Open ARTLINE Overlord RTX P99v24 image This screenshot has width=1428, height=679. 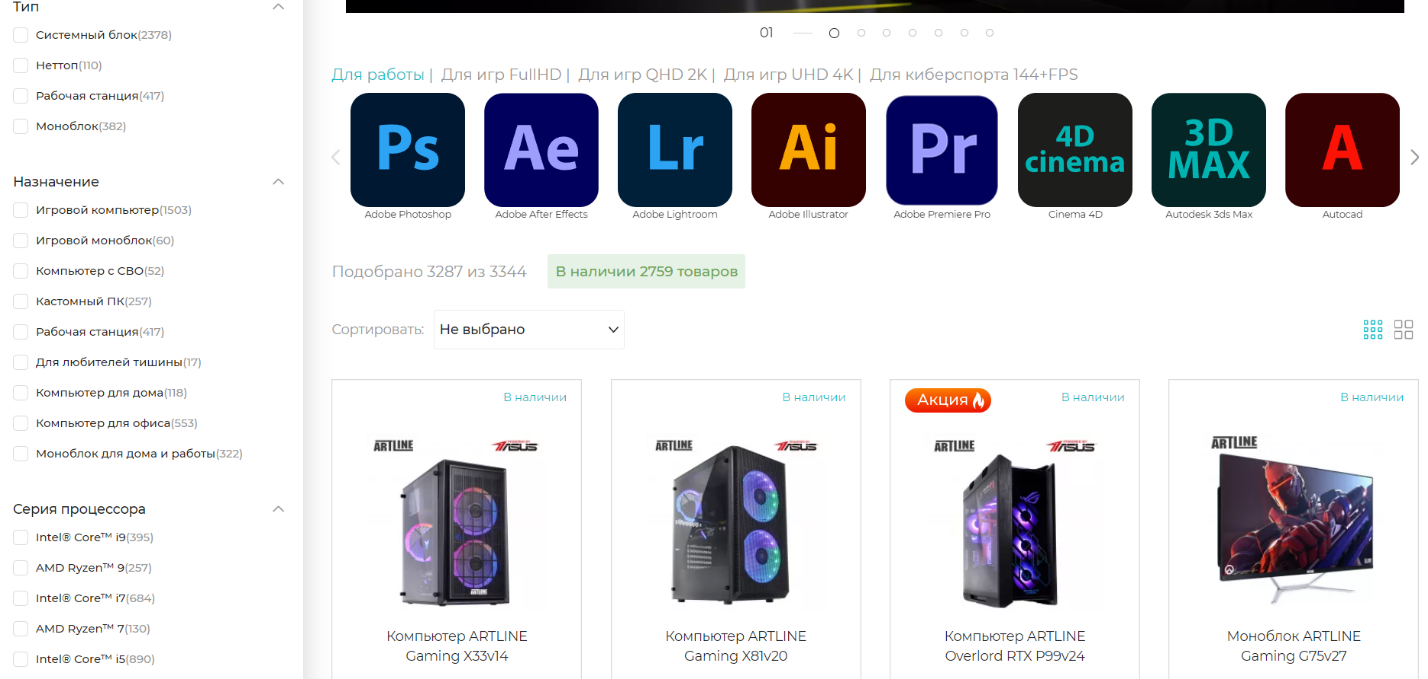(1014, 523)
